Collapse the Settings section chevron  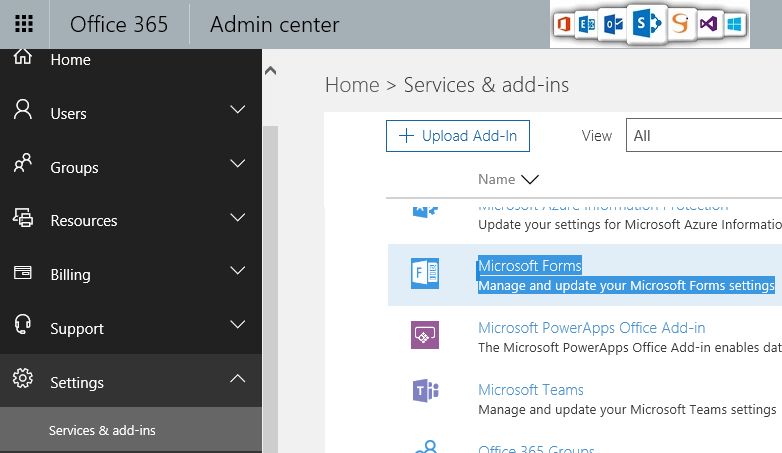[237, 378]
